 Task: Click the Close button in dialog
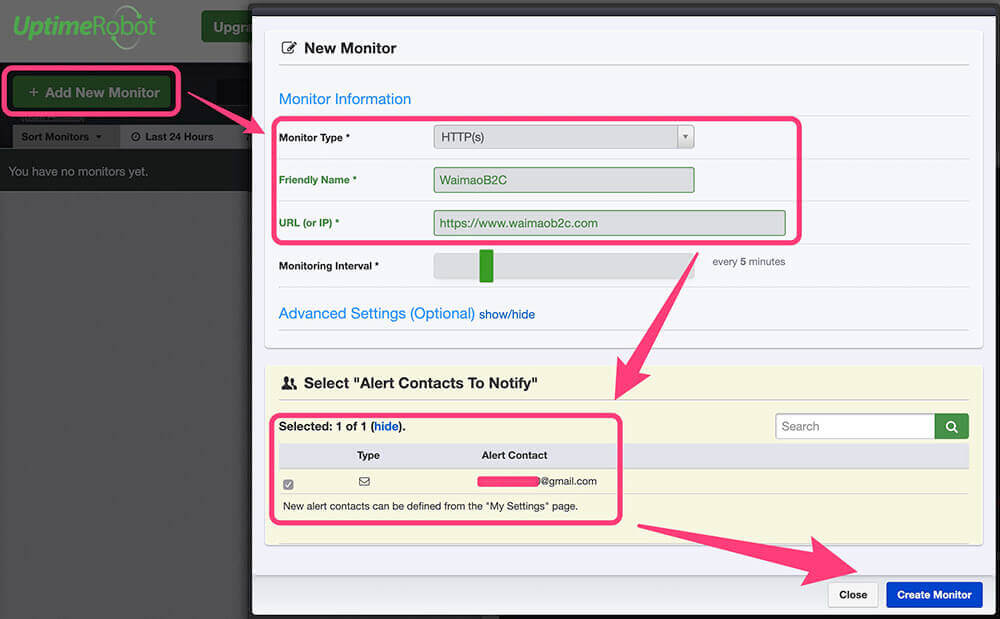pos(853,595)
